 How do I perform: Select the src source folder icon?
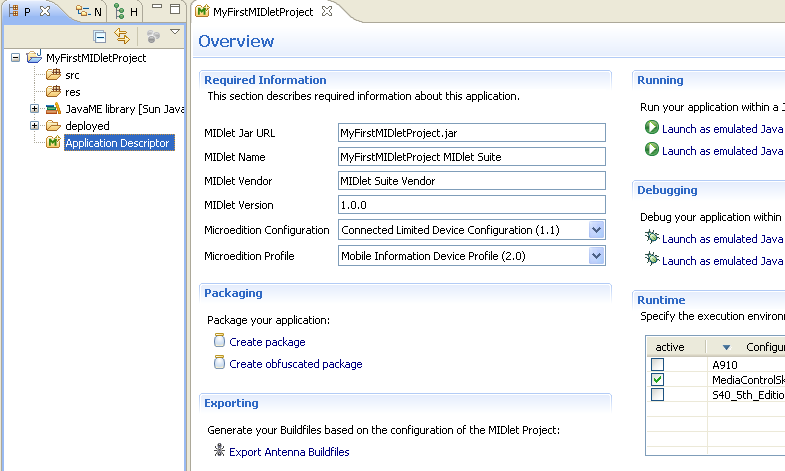click(x=54, y=75)
